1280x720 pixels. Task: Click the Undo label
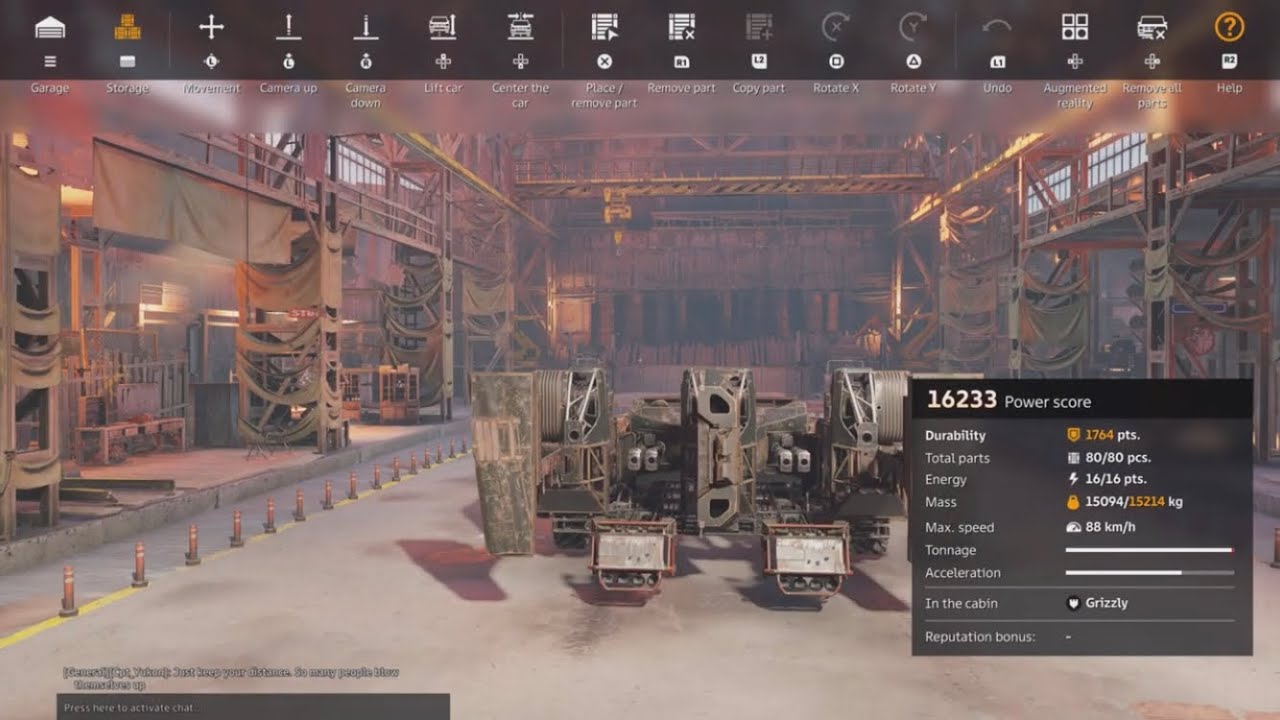(x=997, y=88)
